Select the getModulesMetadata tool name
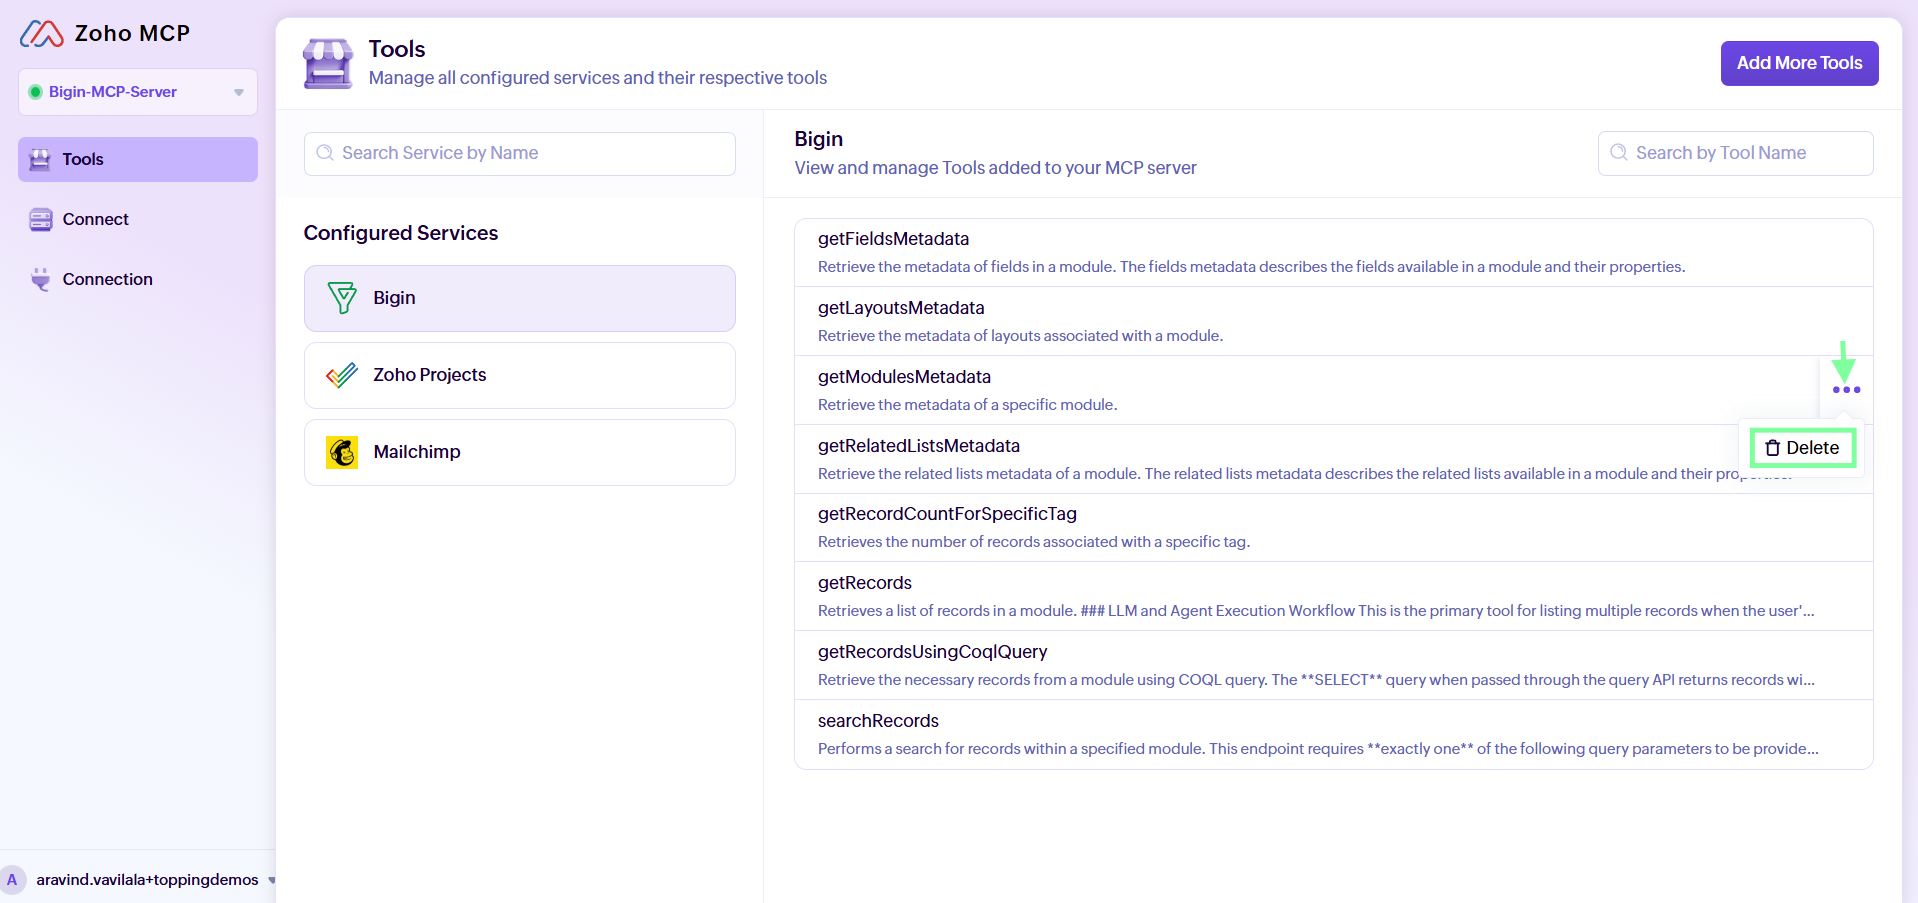The image size is (1918, 903). point(904,377)
